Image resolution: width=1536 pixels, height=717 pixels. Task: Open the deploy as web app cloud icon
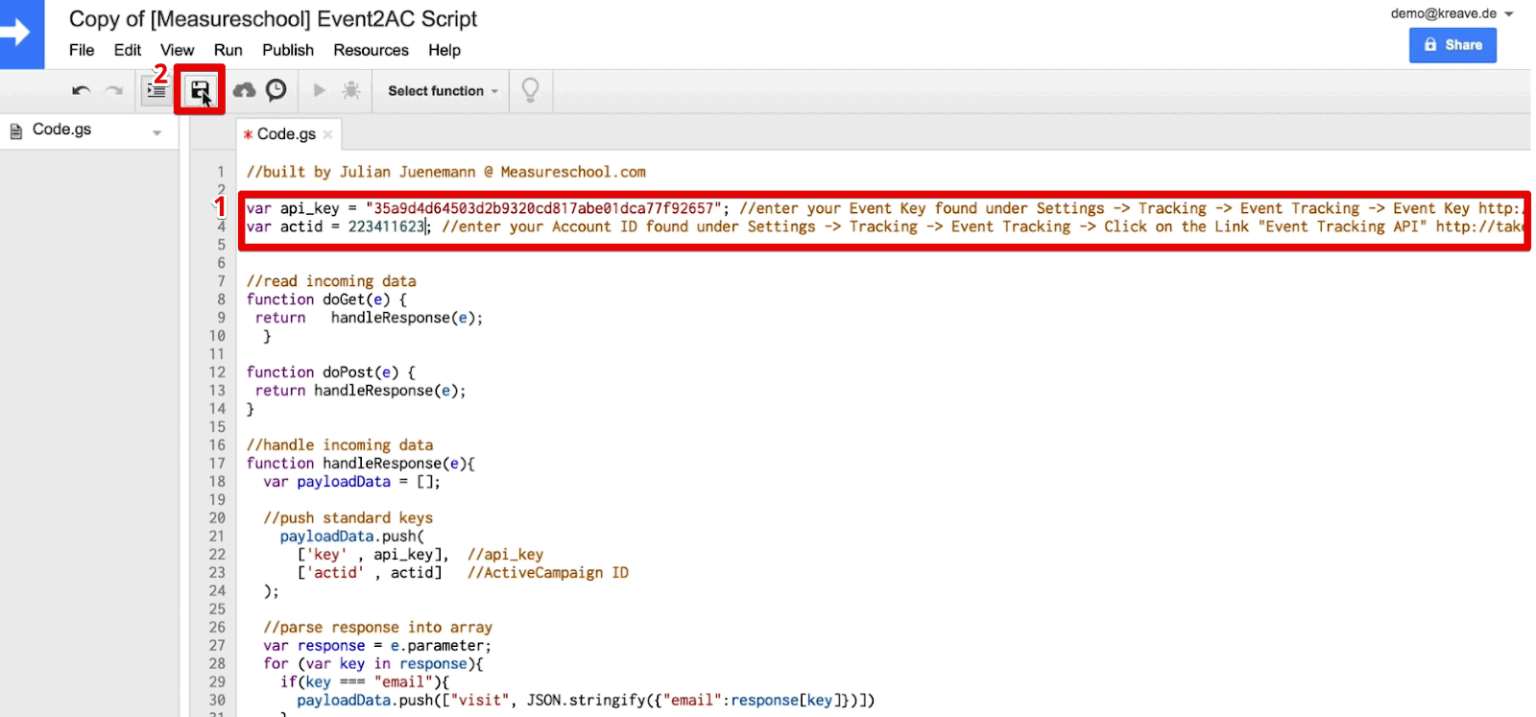click(x=245, y=90)
